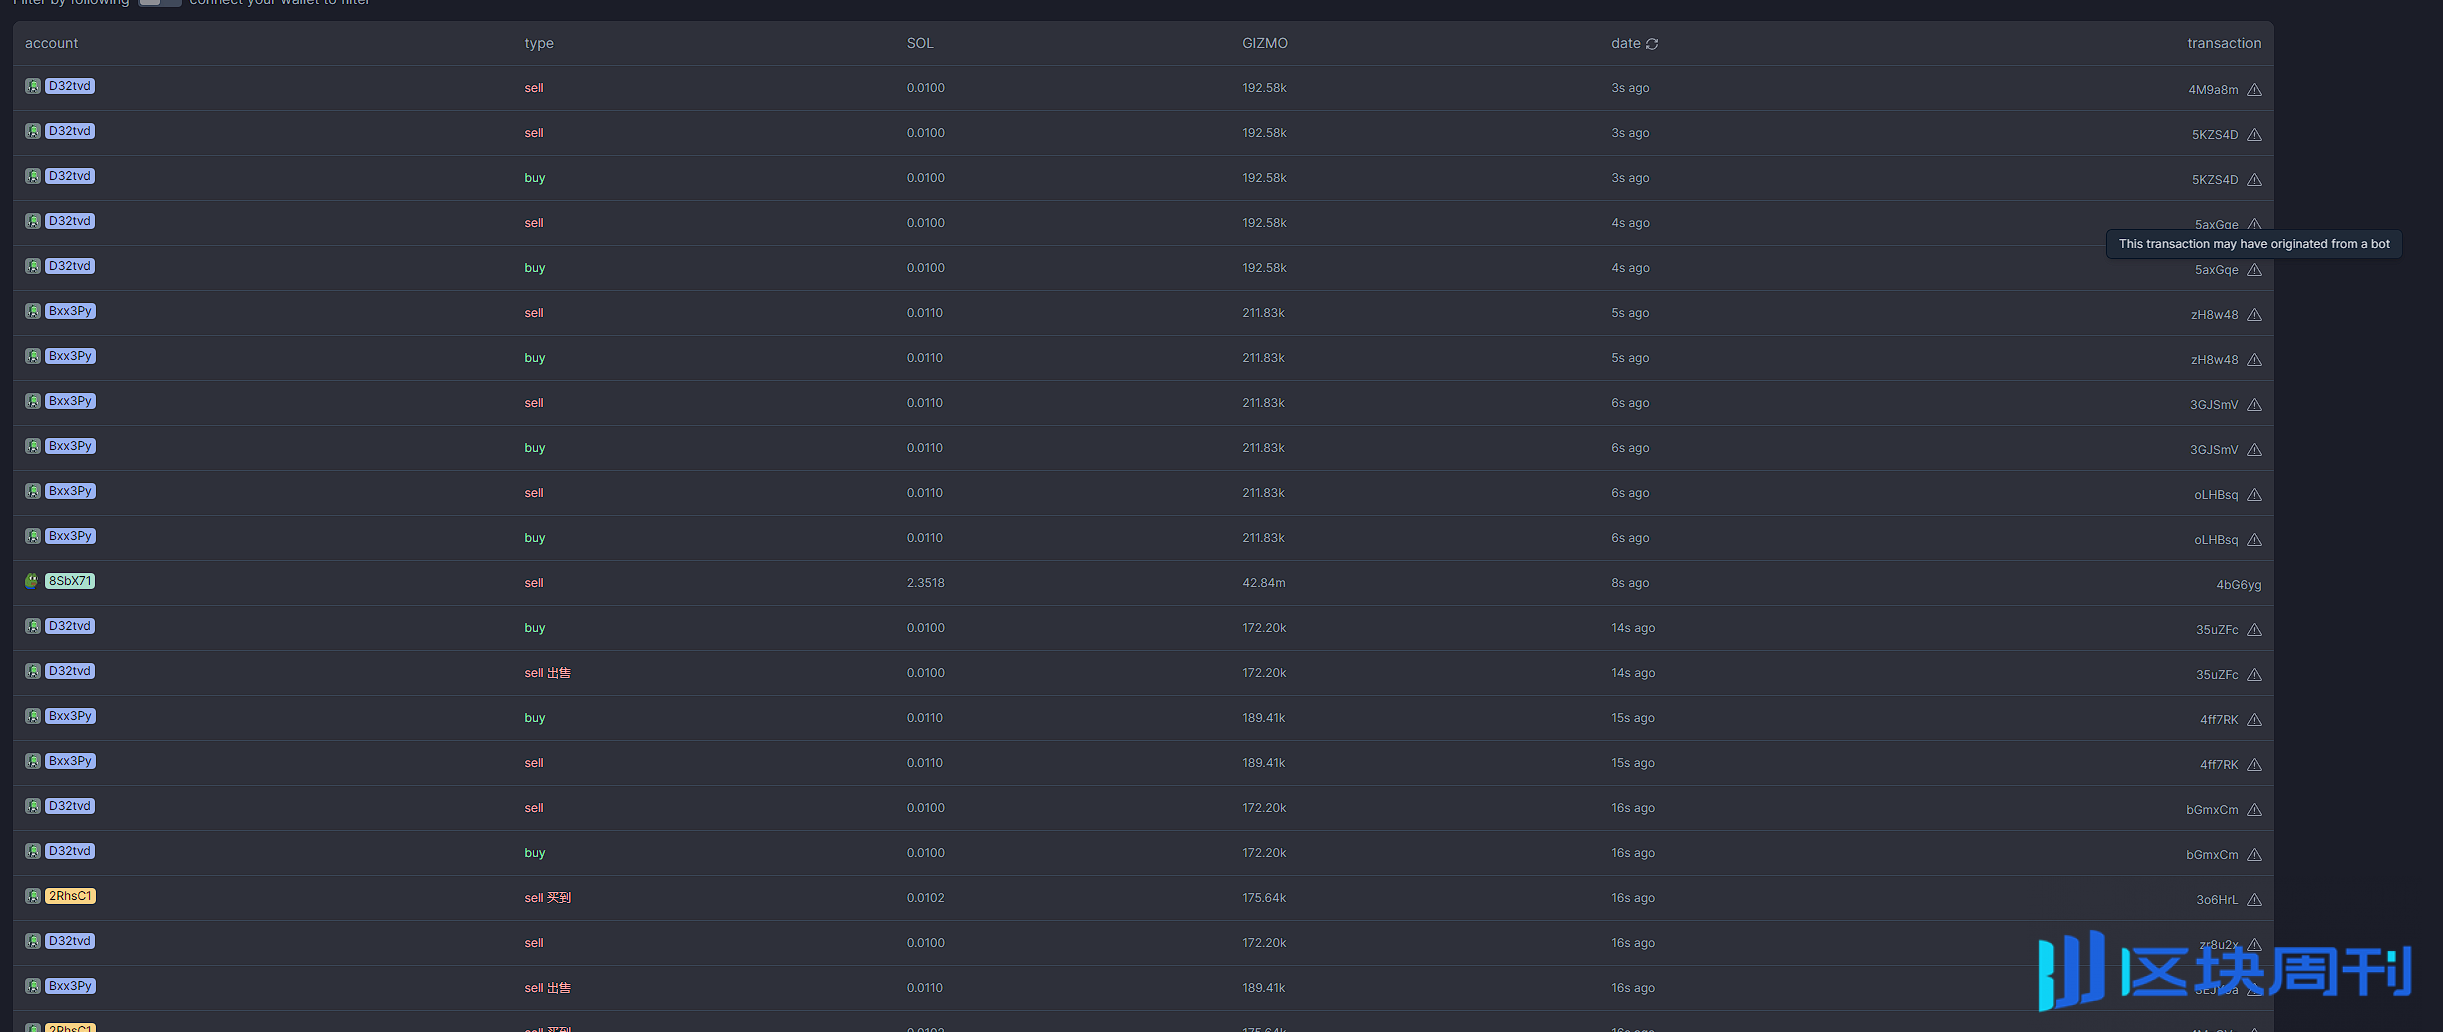Click the frog avatar beside account 8SbX71
The width and height of the screenshot is (2443, 1032).
(32, 581)
